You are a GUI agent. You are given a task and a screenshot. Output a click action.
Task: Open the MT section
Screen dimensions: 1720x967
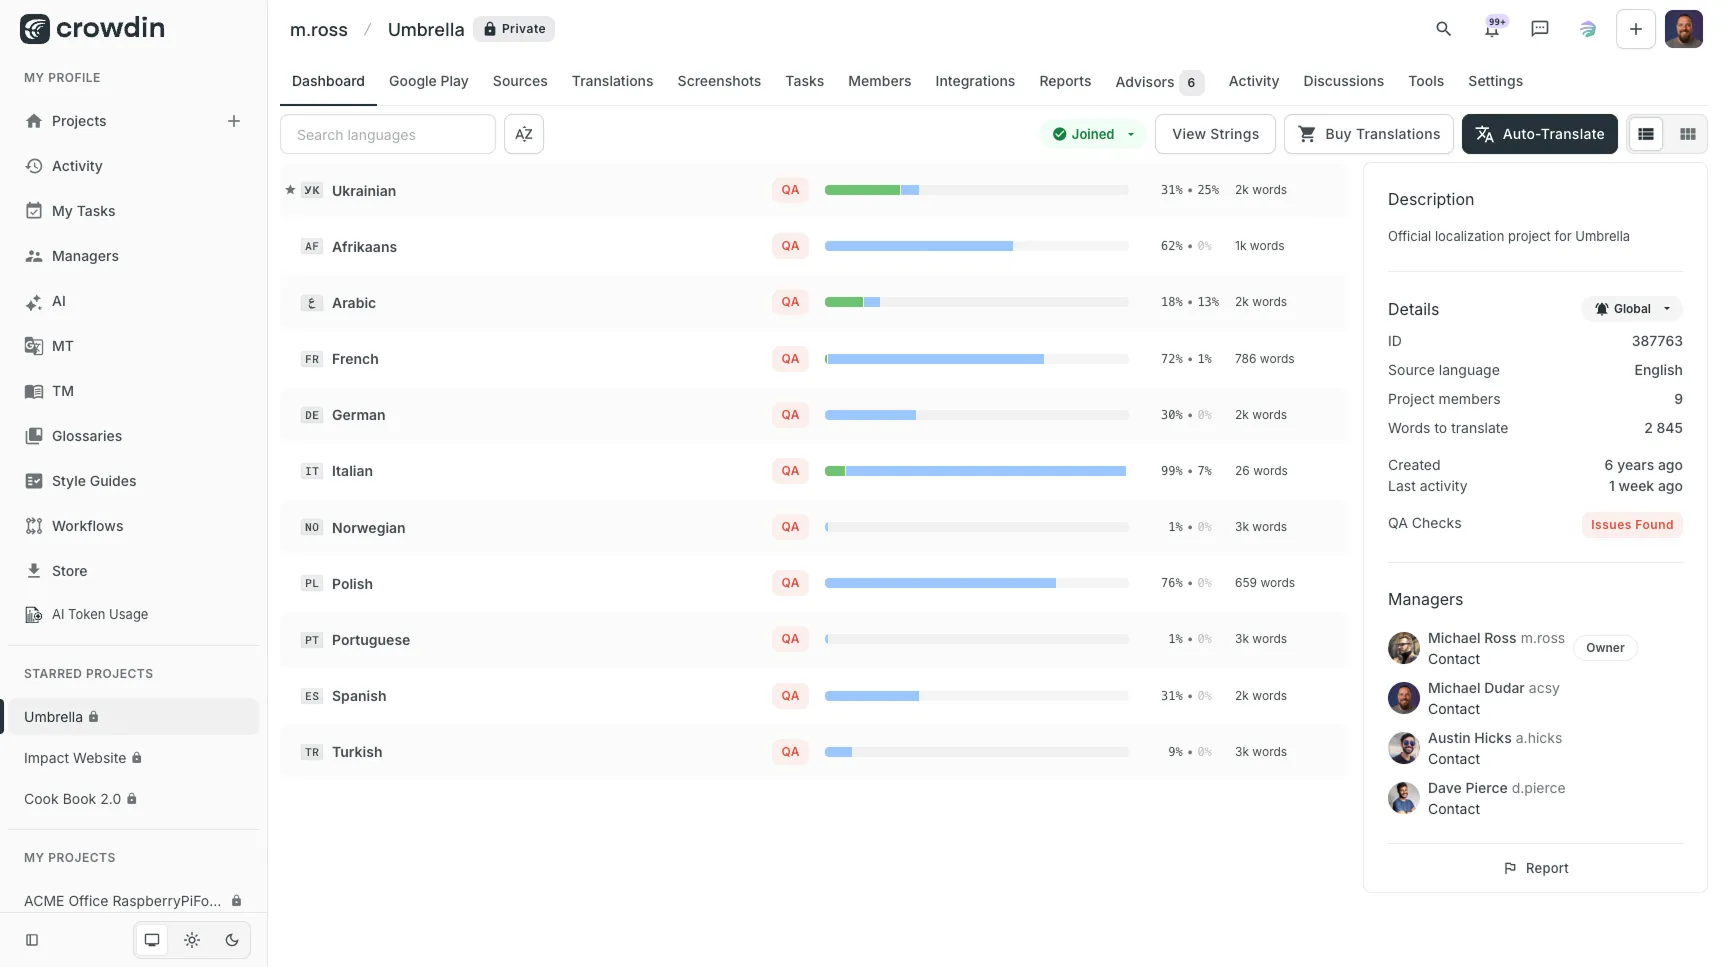pos(62,346)
